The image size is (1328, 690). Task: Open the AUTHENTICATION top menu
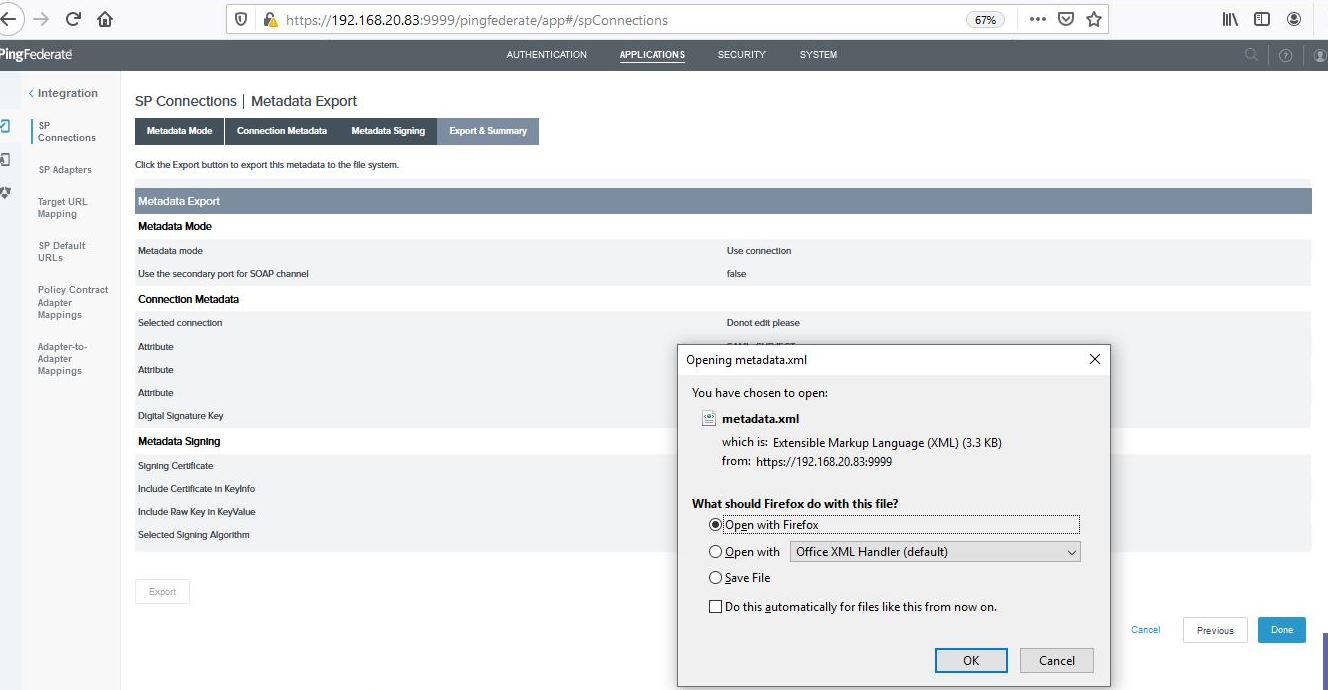[546, 55]
